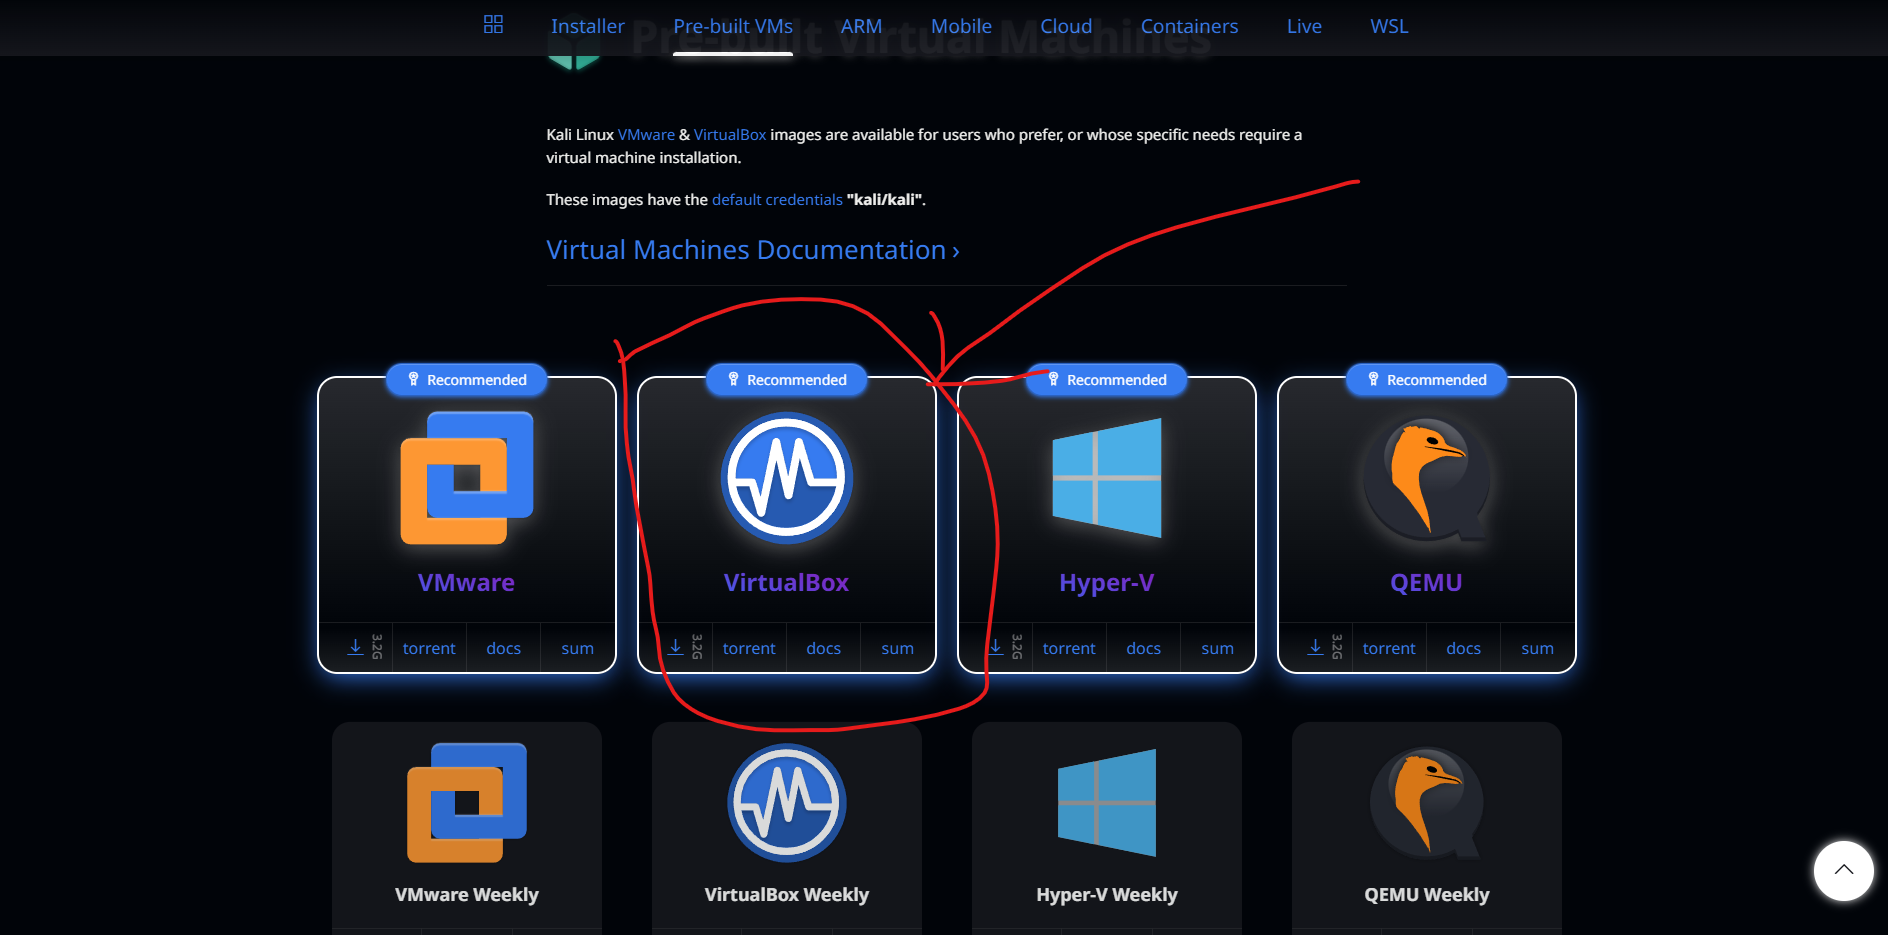Image resolution: width=1888 pixels, height=935 pixels.
Task: Click the Recommended badge on Hyper-V card
Action: point(1107,380)
